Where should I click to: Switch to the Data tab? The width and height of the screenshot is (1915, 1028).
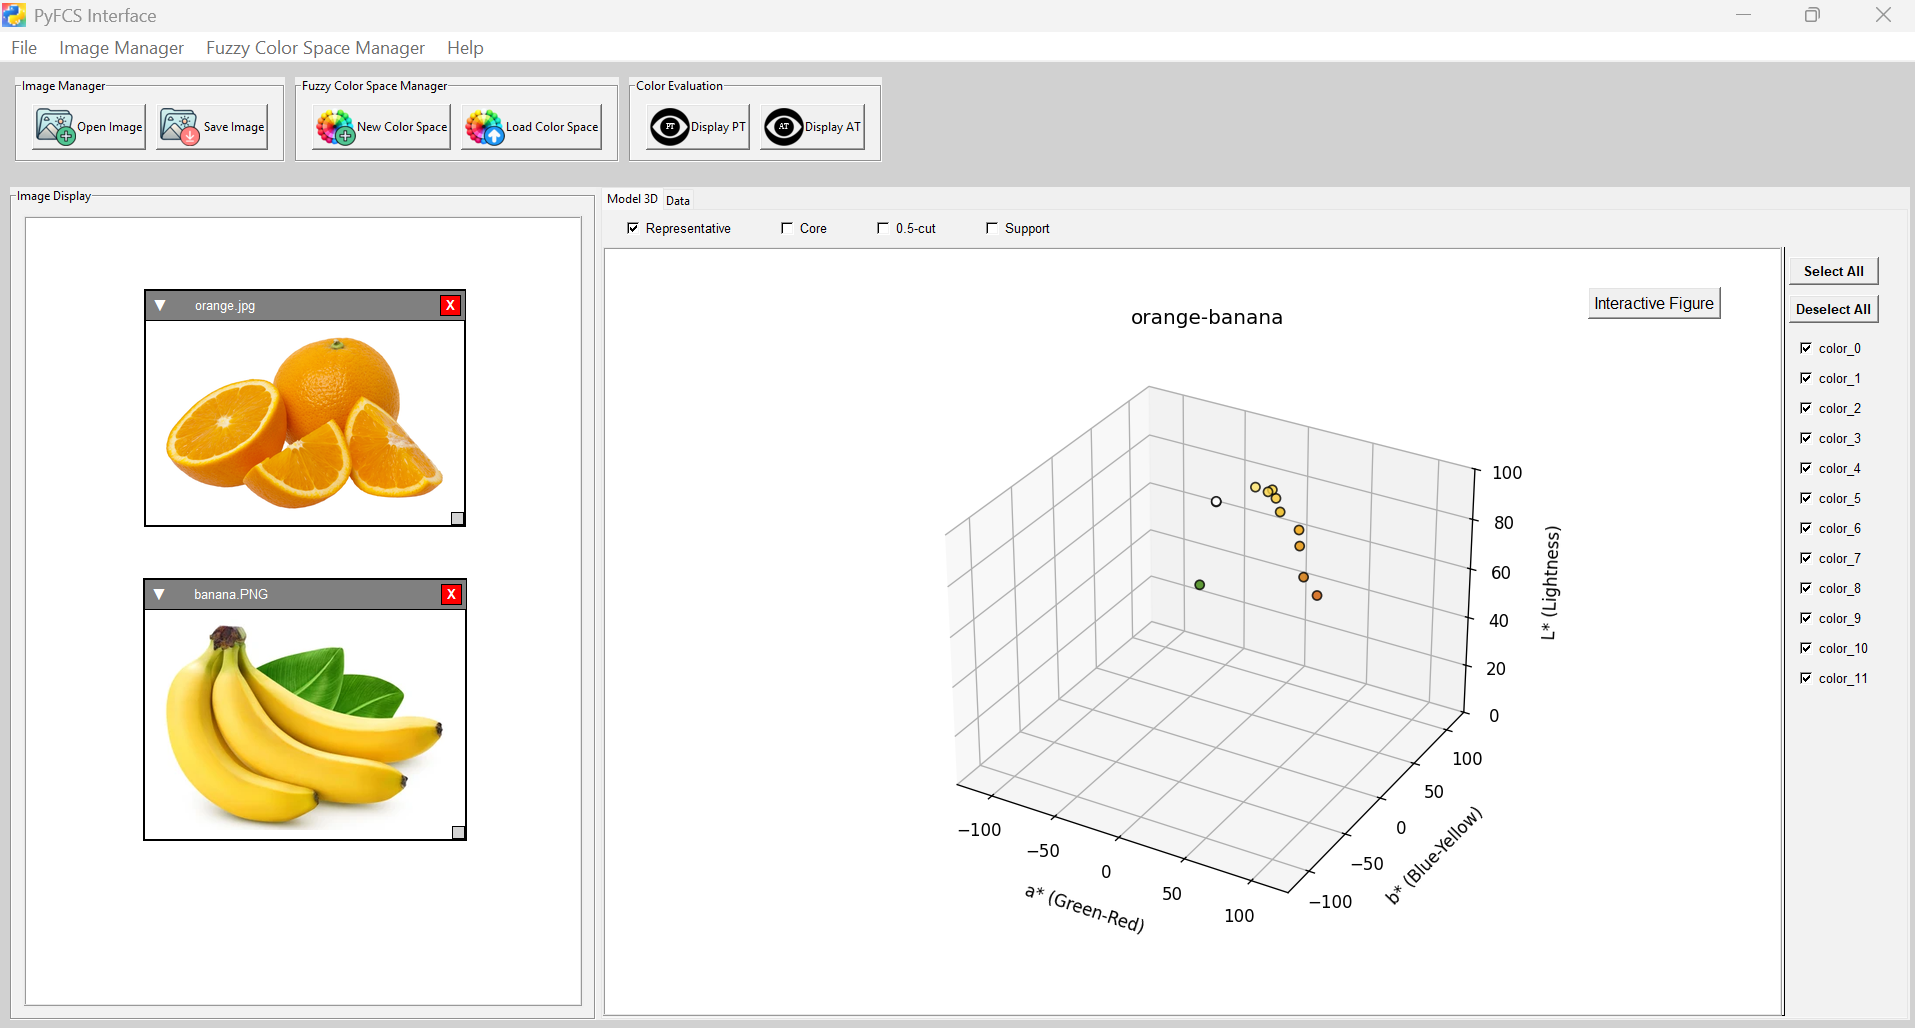pos(678,200)
